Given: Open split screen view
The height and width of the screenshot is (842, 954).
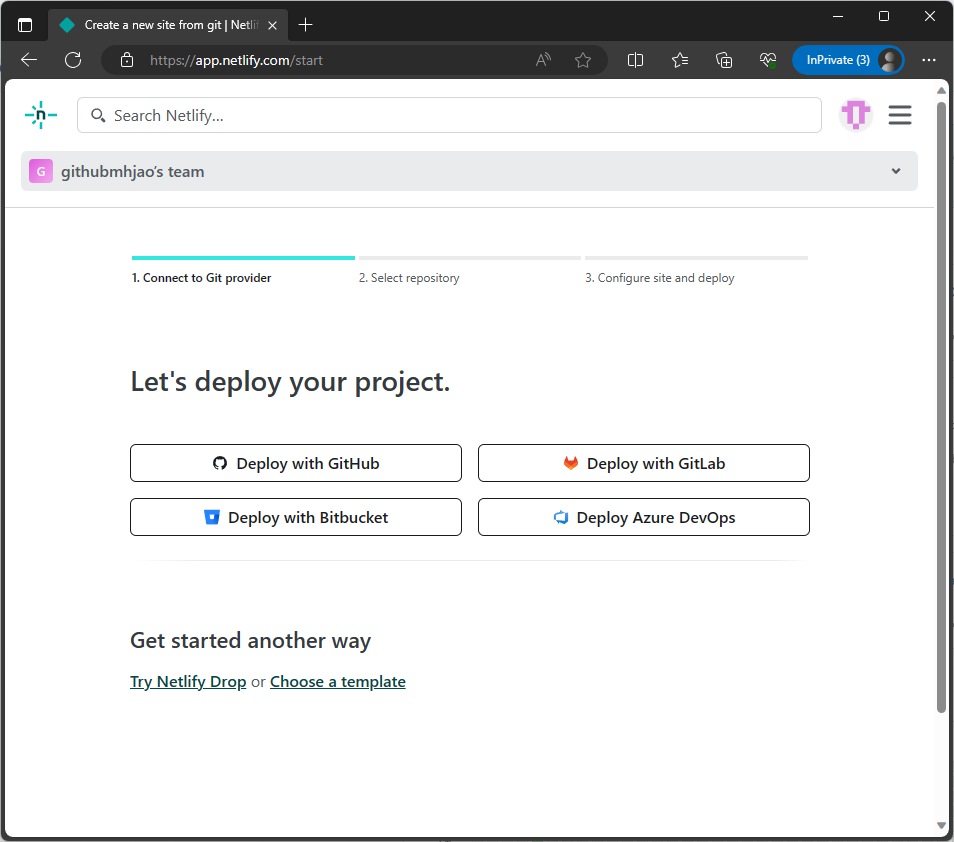Looking at the screenshot, I should 635,60.
